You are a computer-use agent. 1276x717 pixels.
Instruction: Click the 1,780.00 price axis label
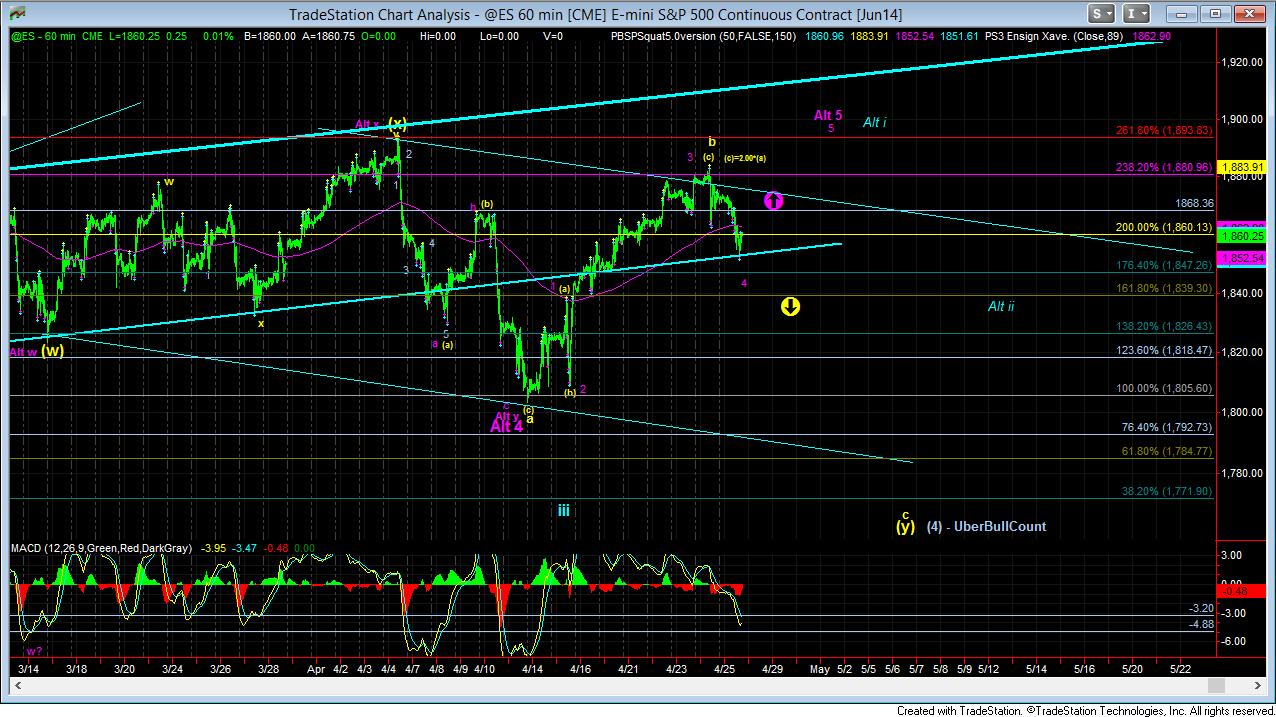[x=1240, y=473]
